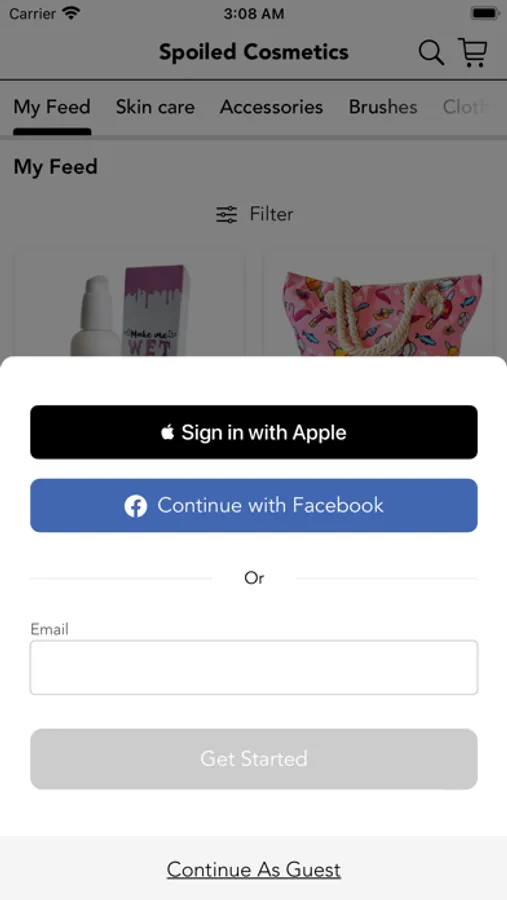
Task: Focus the Email input field
Action: 254,668
